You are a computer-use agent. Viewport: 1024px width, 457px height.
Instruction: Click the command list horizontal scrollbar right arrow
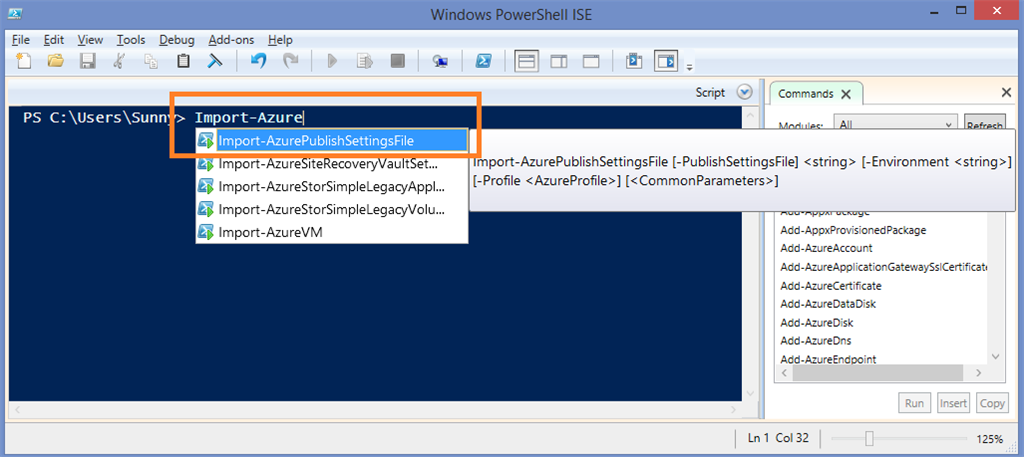tap(978, 373)
